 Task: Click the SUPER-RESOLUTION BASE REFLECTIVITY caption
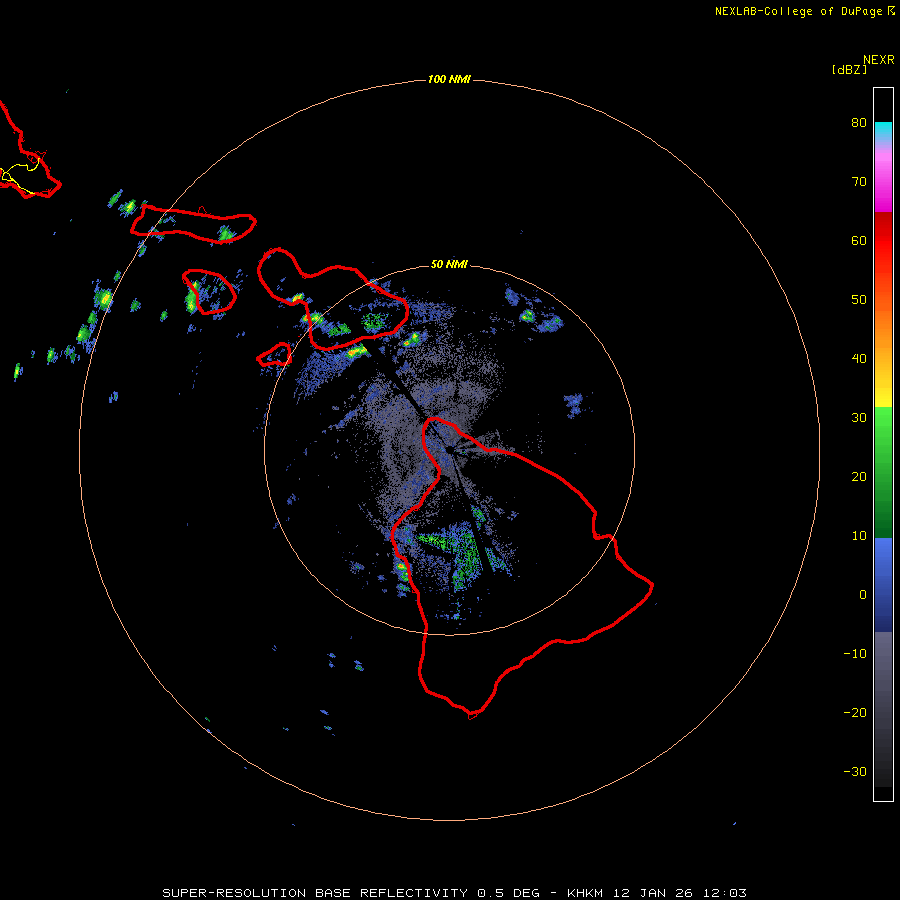coord(455,893)
